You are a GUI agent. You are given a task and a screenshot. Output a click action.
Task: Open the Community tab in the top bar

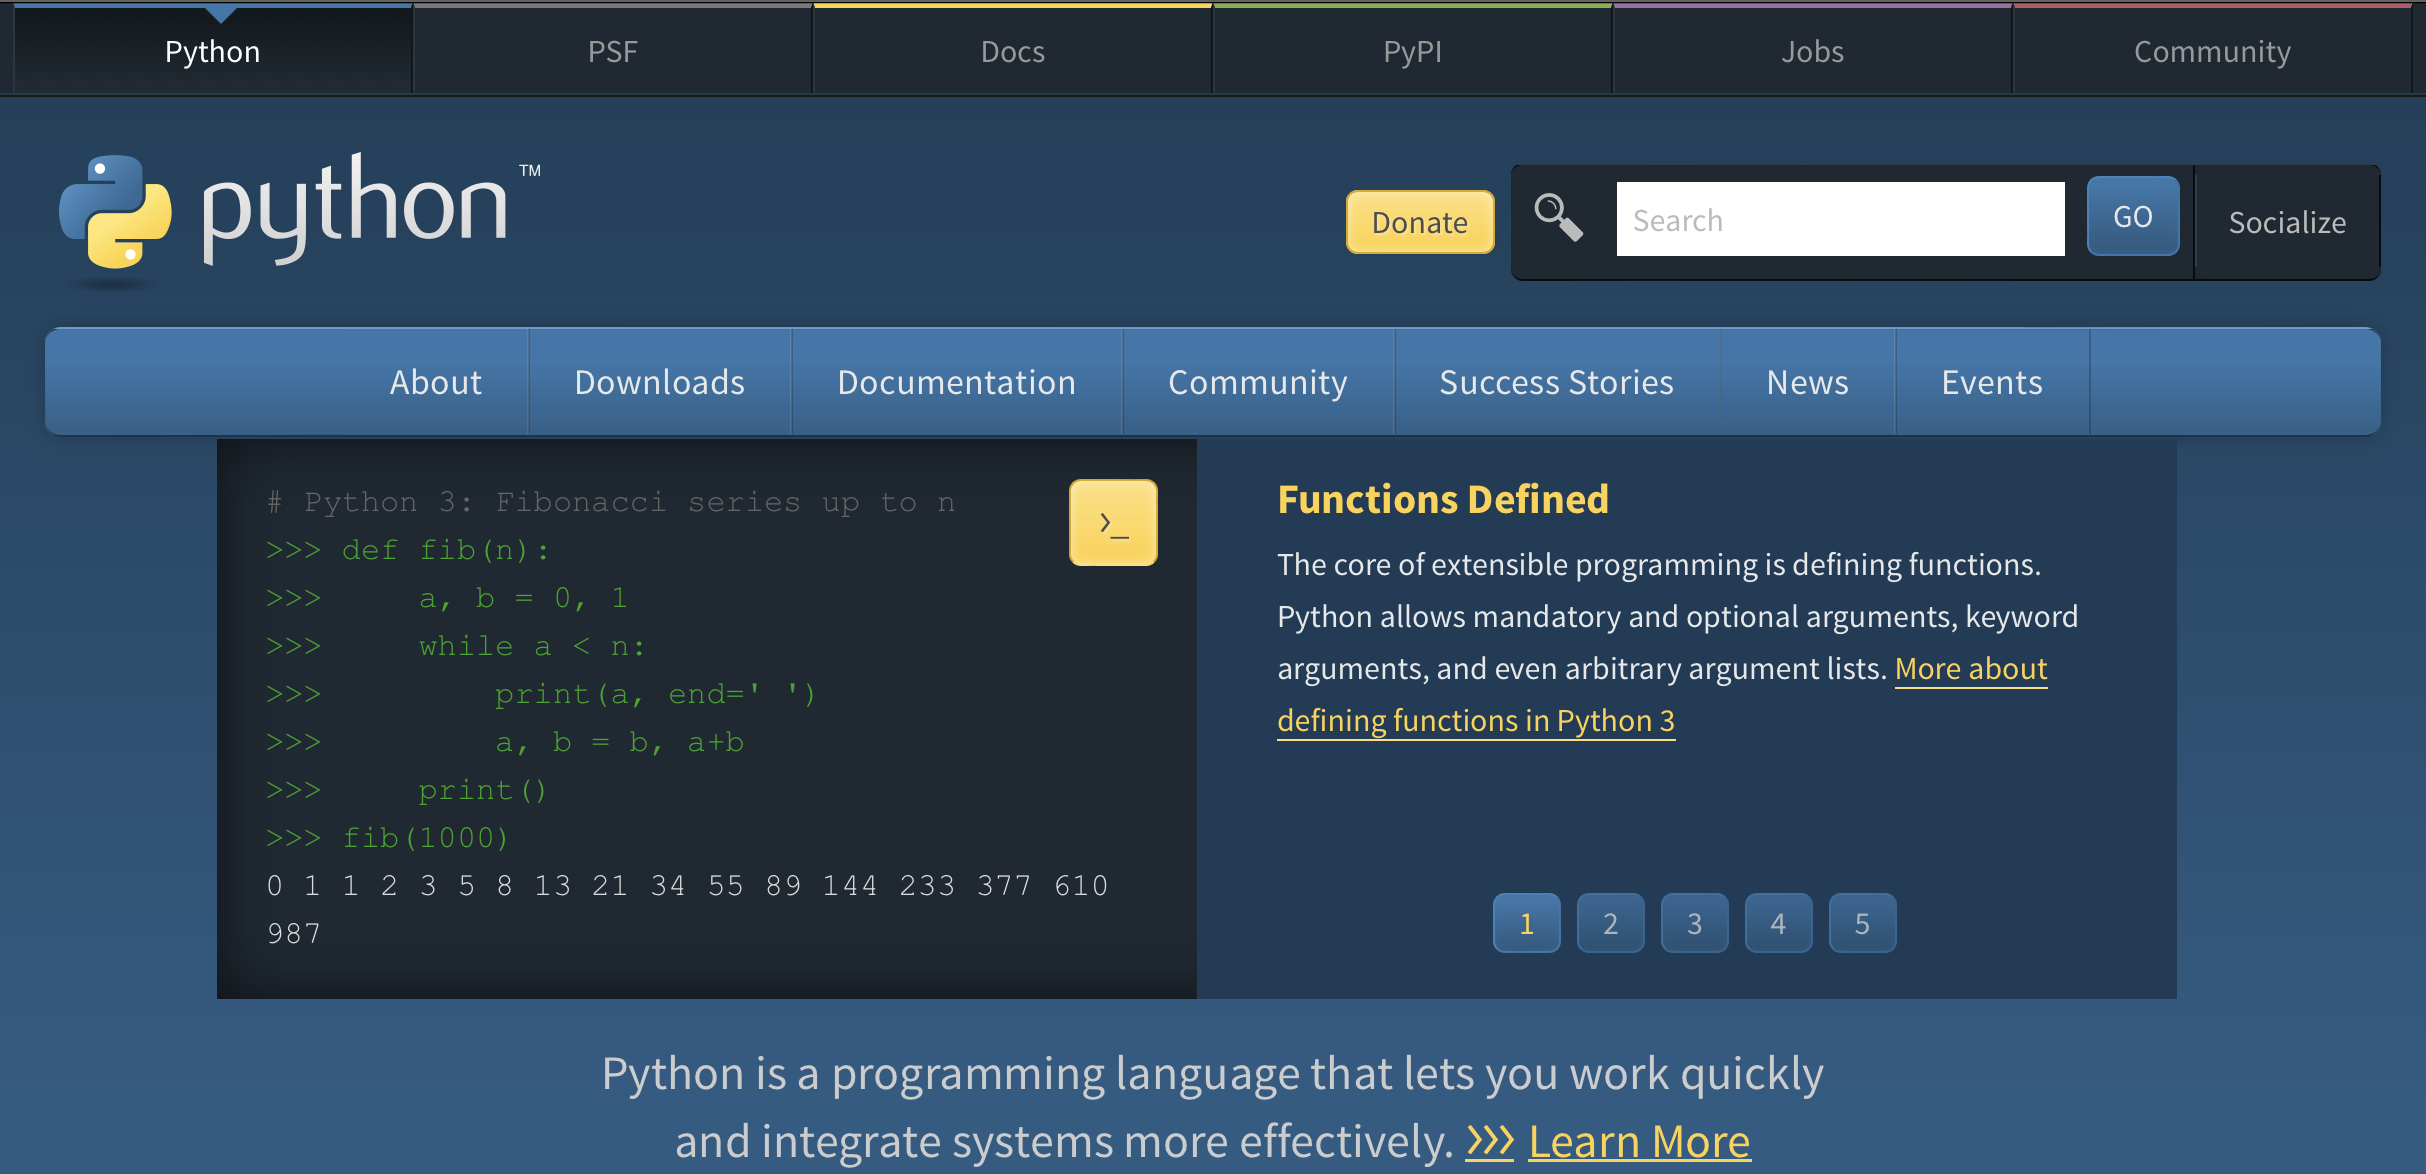[x=2212, y=51]
